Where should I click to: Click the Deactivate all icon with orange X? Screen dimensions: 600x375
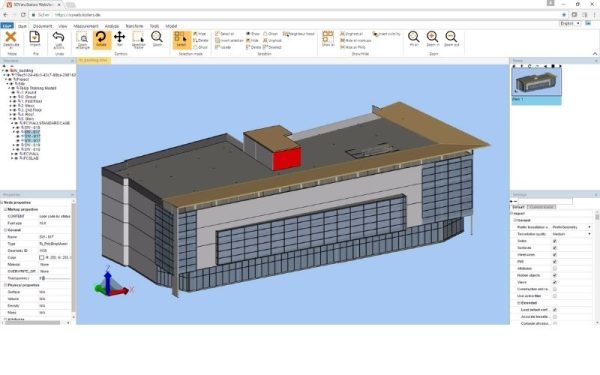pos(11,37)
